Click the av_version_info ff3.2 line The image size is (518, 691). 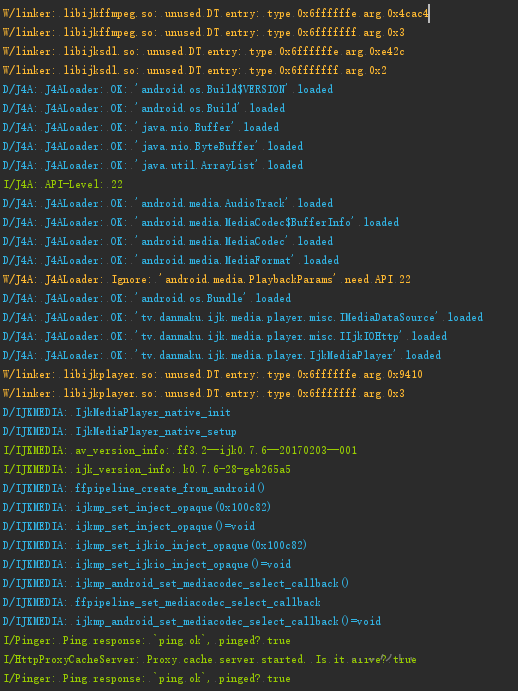pos(180,450)
